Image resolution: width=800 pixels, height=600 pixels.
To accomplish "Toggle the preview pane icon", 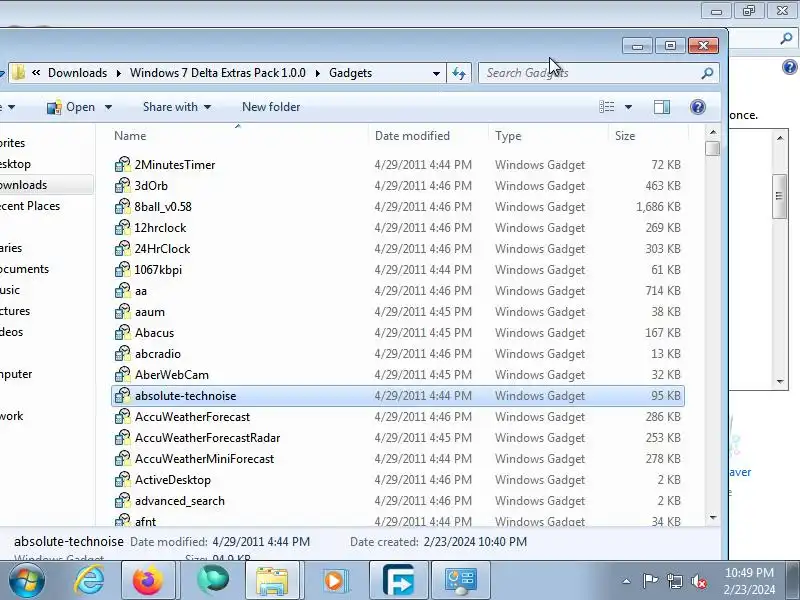I will tap(662, 107).
